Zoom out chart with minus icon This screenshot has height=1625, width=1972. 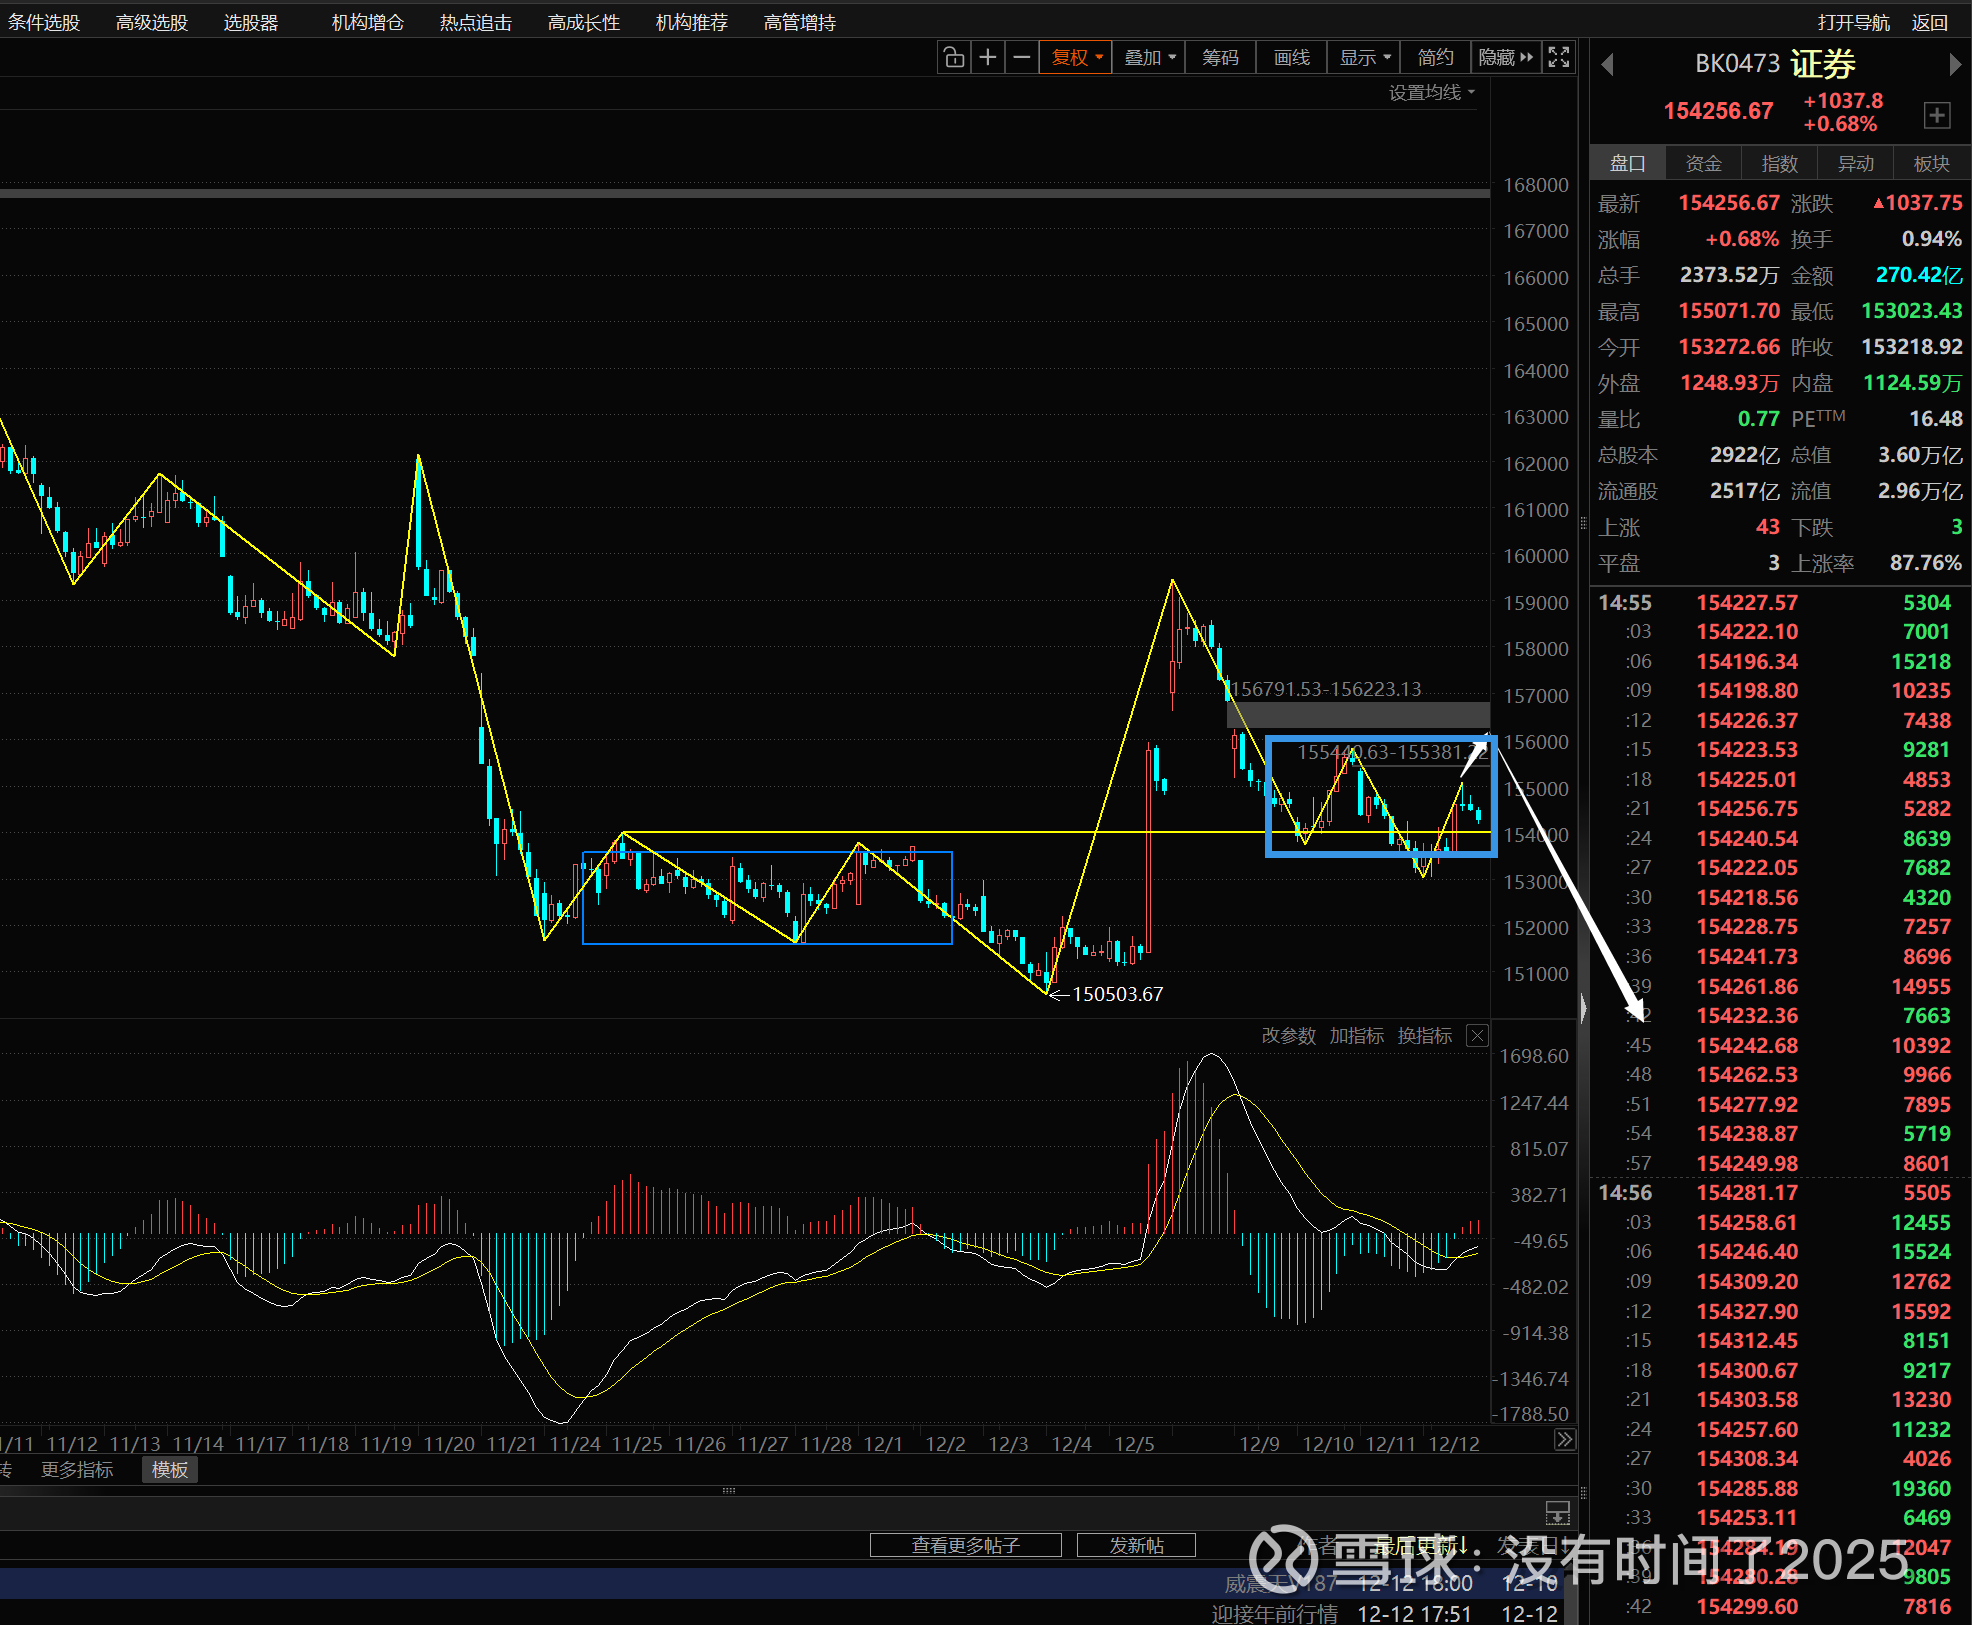[x=1021, y=58]
